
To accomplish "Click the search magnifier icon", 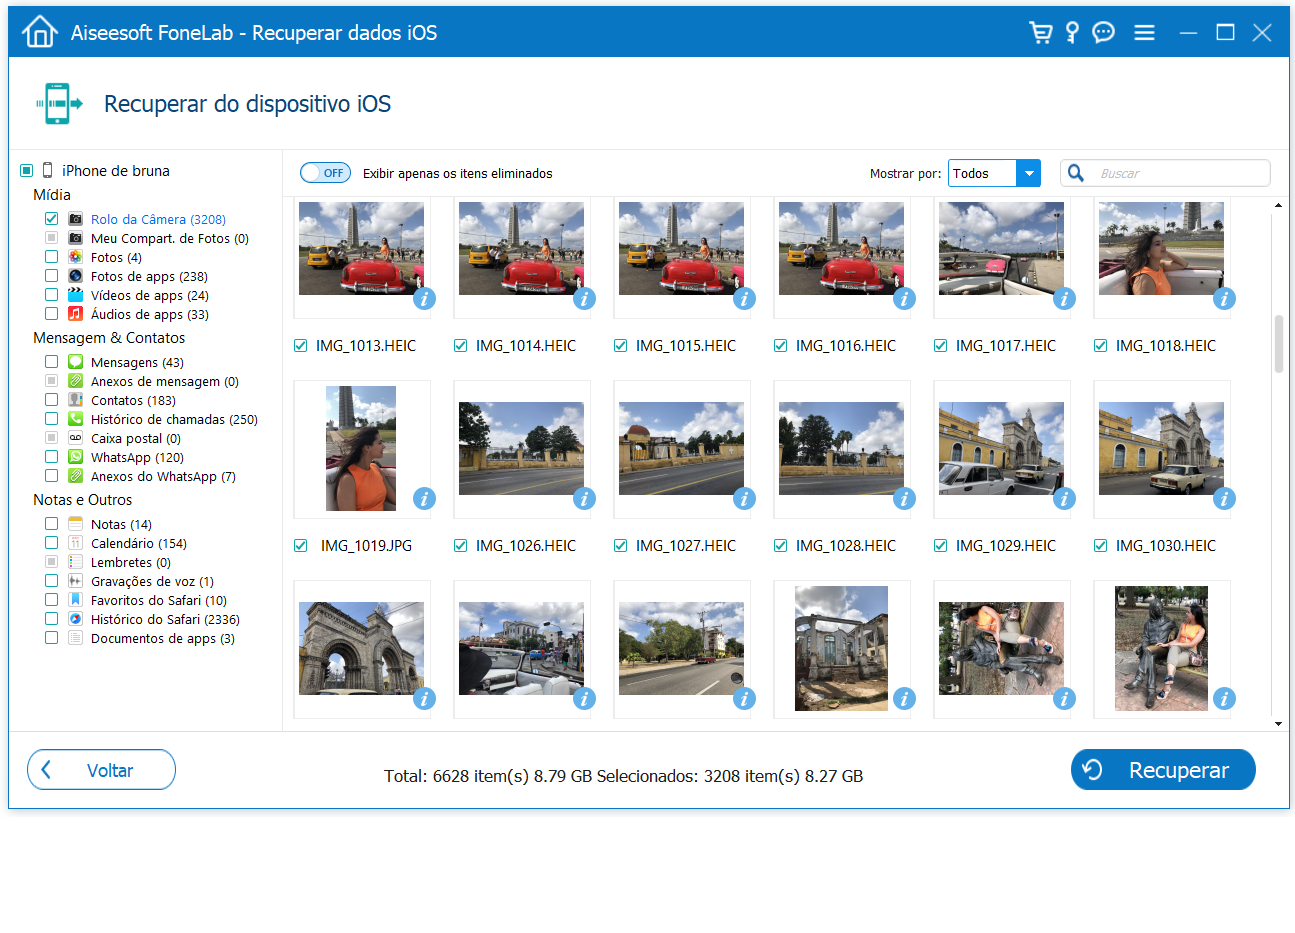I will (1076, 173).
